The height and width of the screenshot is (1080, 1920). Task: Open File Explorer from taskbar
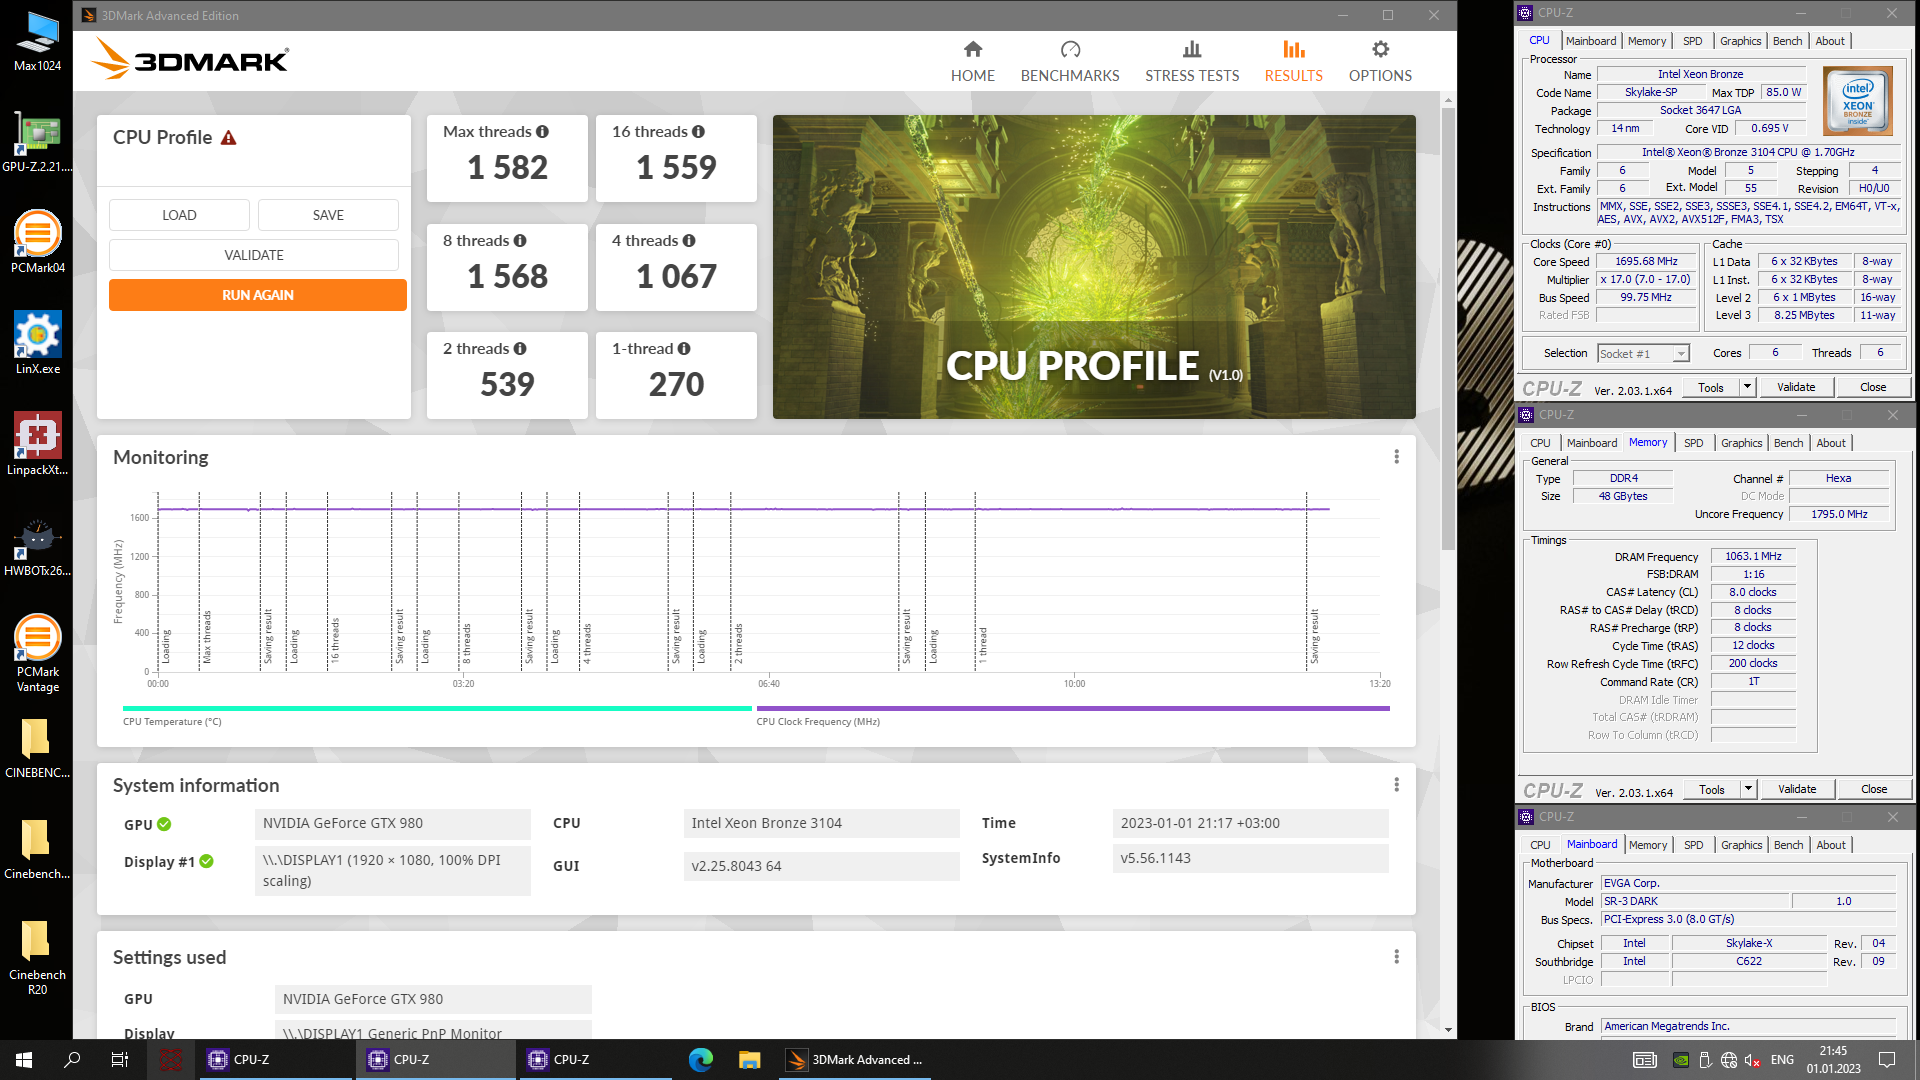pyautogui.click(x=749, y=1060)
